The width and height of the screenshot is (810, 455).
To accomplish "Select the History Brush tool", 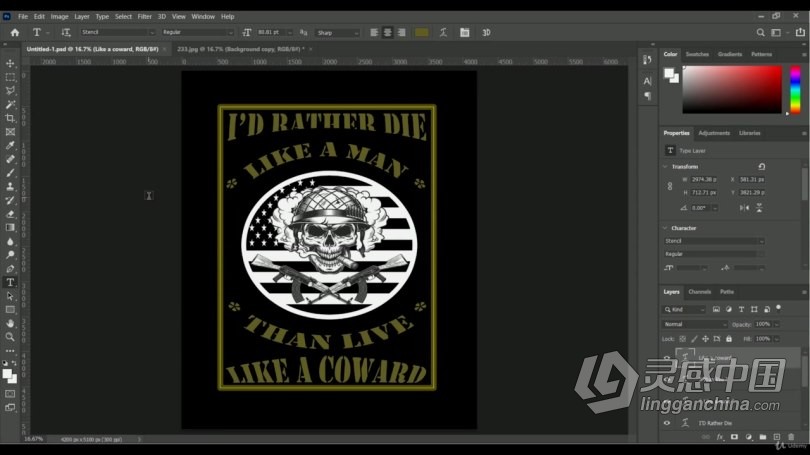I will click(x=10, y=200).
